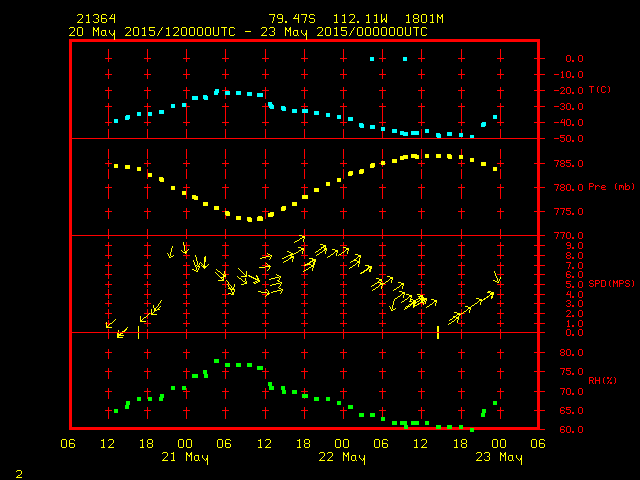The height and width of the screenshot is (480, 640).
Task: Click the 00 hour label above 23 May
Action: coord(499,444)
